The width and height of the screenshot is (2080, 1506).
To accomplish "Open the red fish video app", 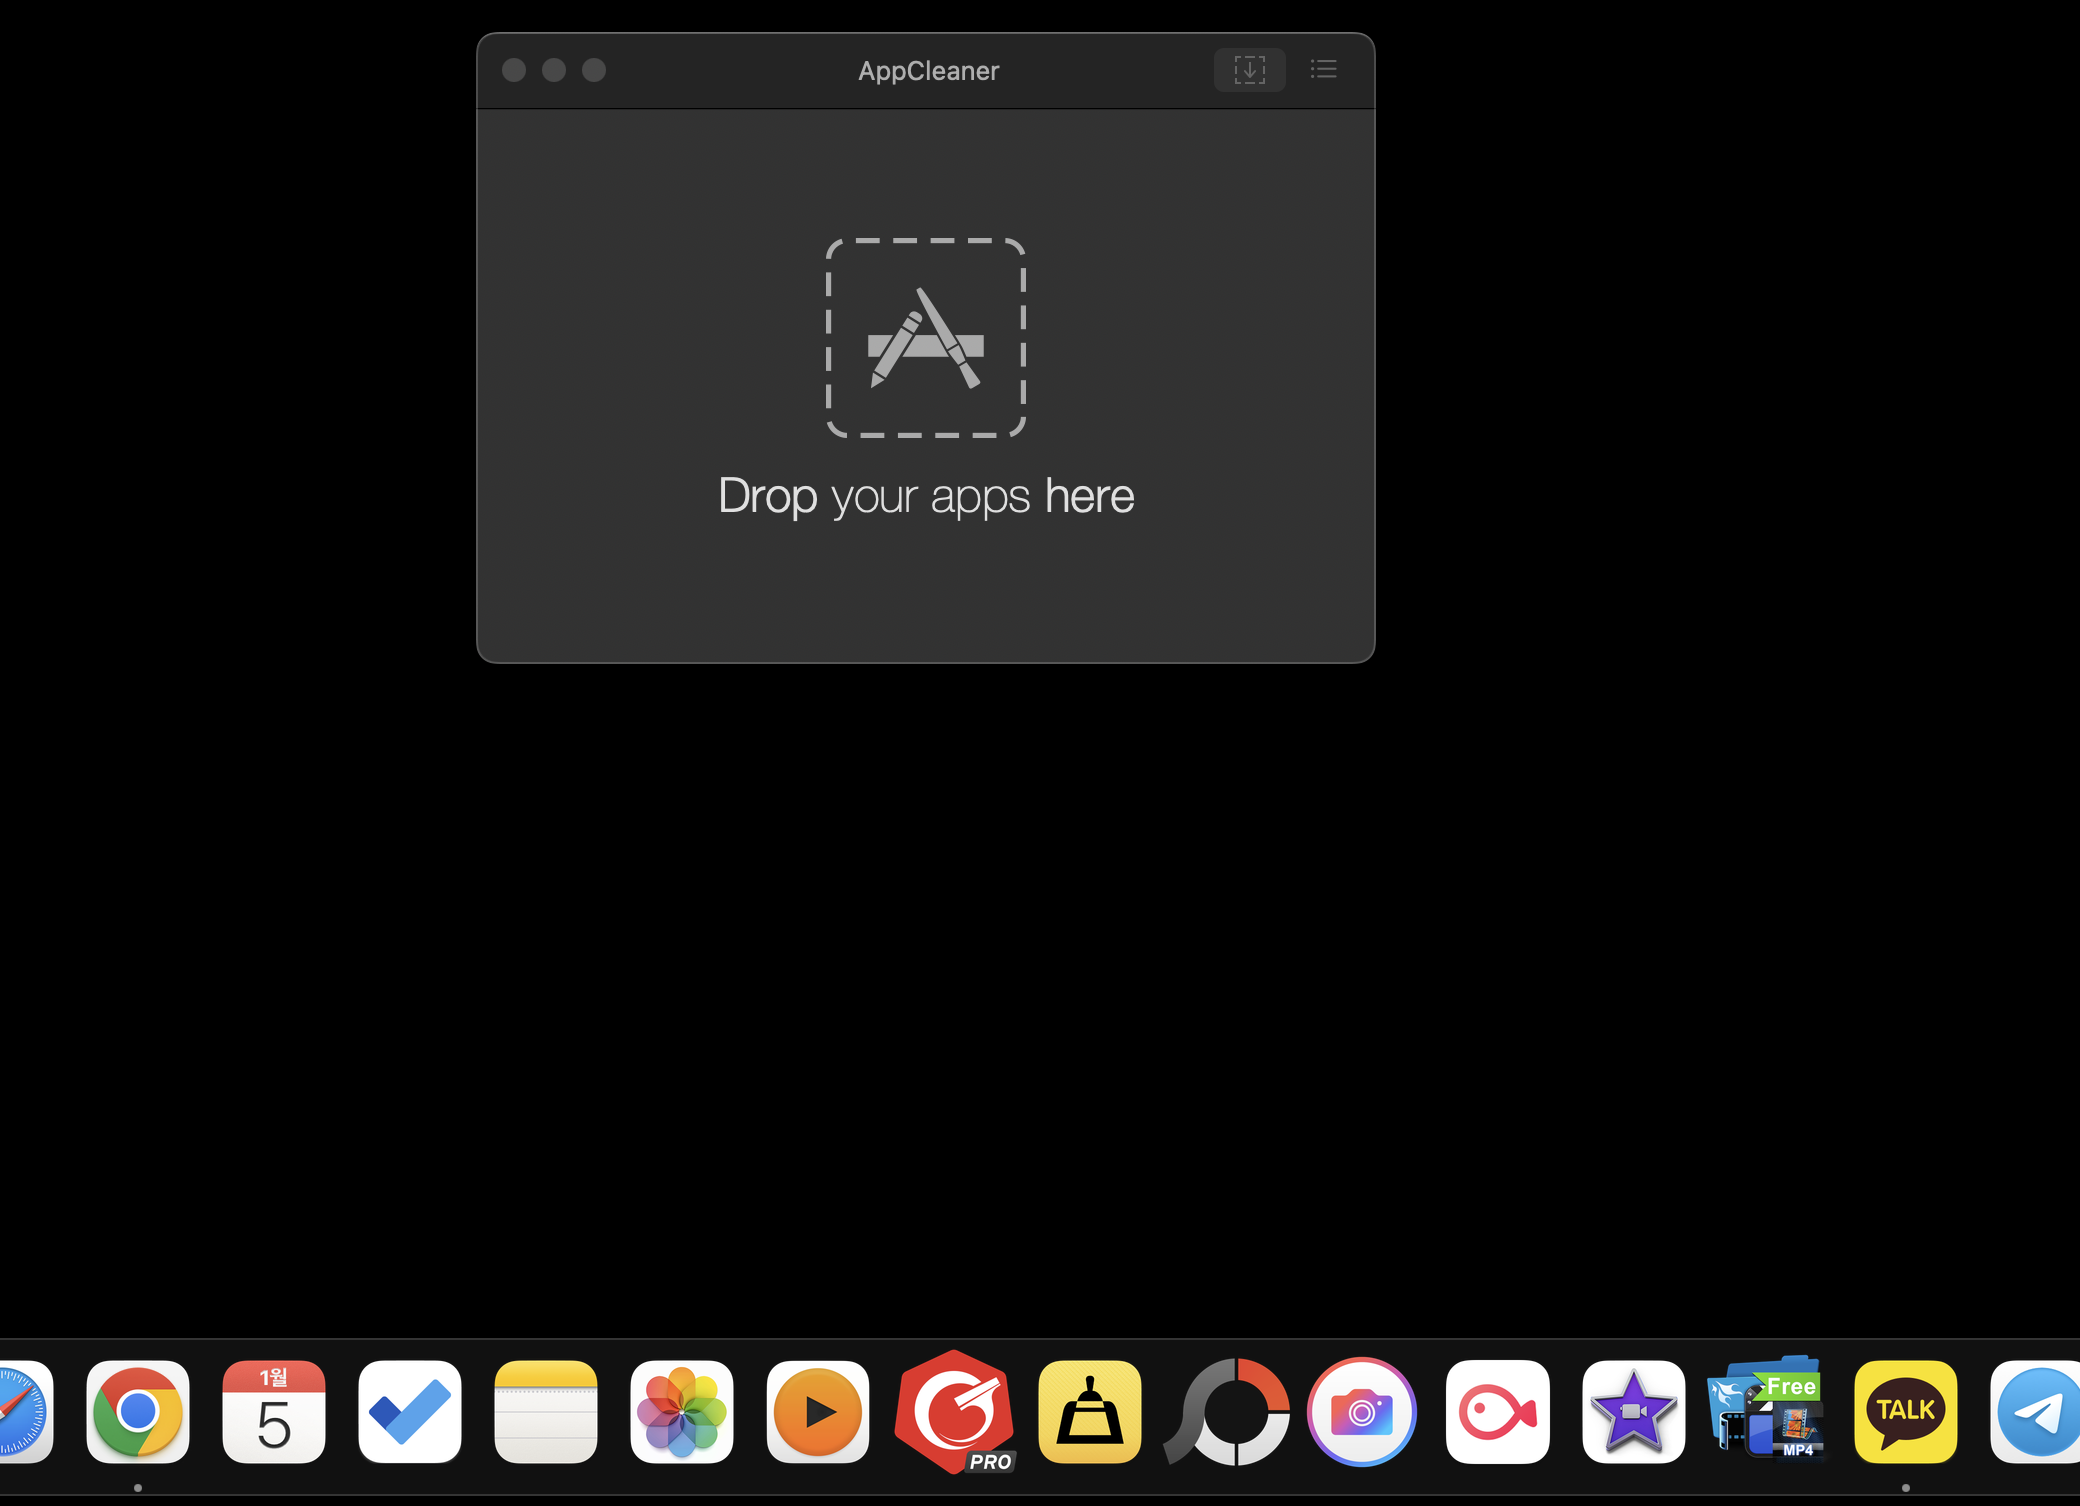I will 1498,1412.
